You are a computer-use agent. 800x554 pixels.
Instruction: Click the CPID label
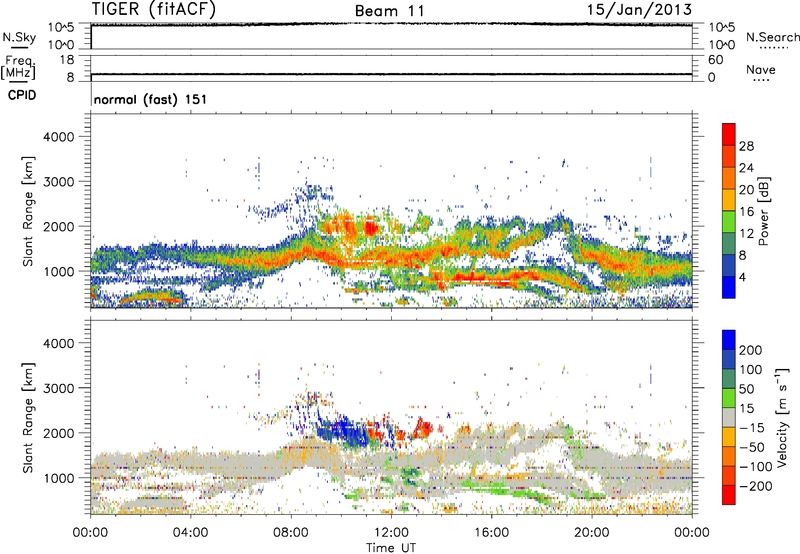pos(22,95)
